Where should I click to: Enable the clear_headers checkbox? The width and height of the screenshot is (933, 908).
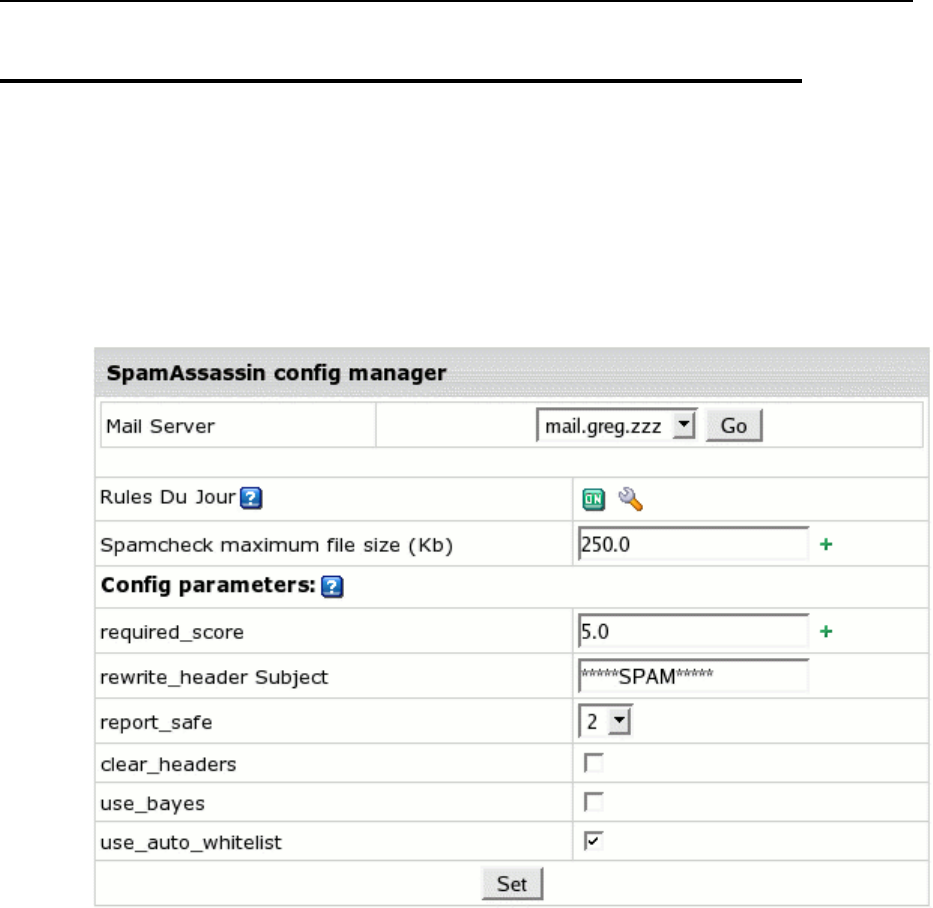tap(594, 764)
